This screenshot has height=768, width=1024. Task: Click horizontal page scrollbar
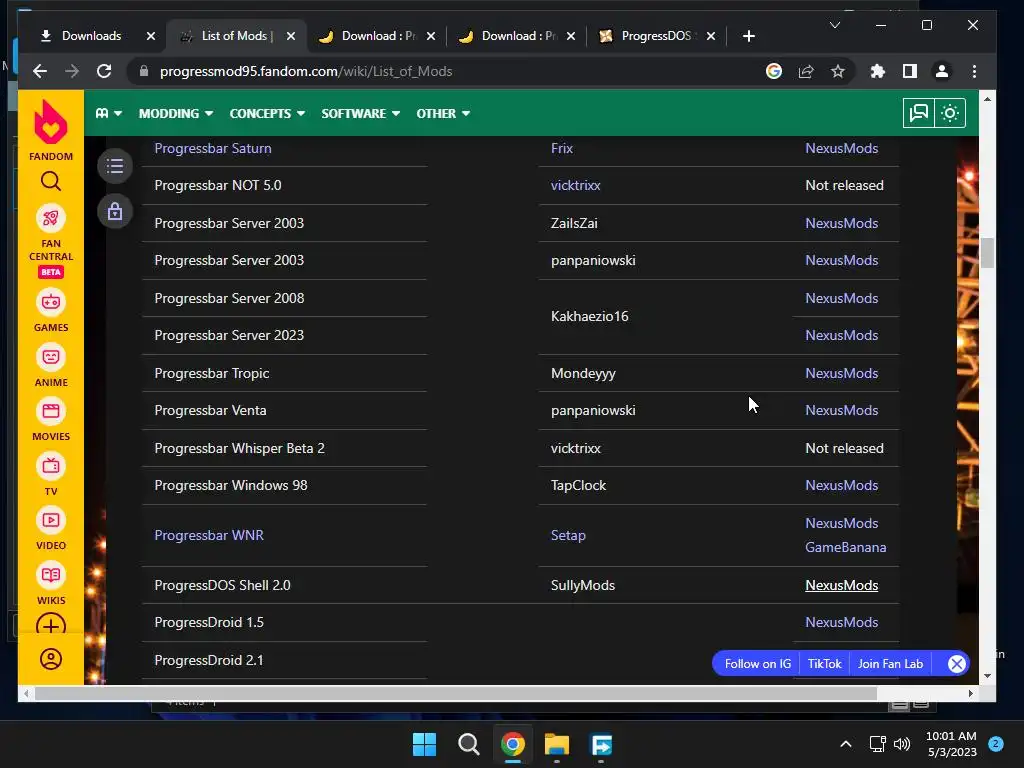coord(456,694)
